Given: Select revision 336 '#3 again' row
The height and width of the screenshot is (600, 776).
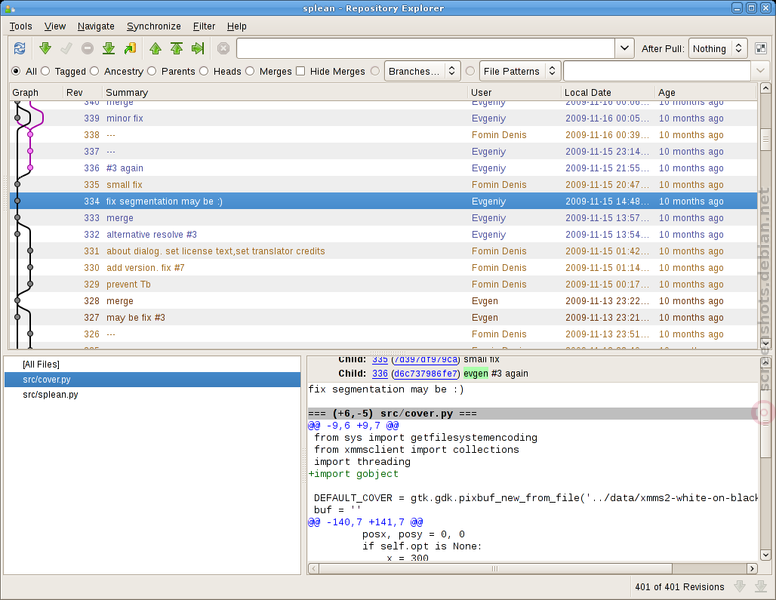Looking at the screenshot, I should [384, 168].
